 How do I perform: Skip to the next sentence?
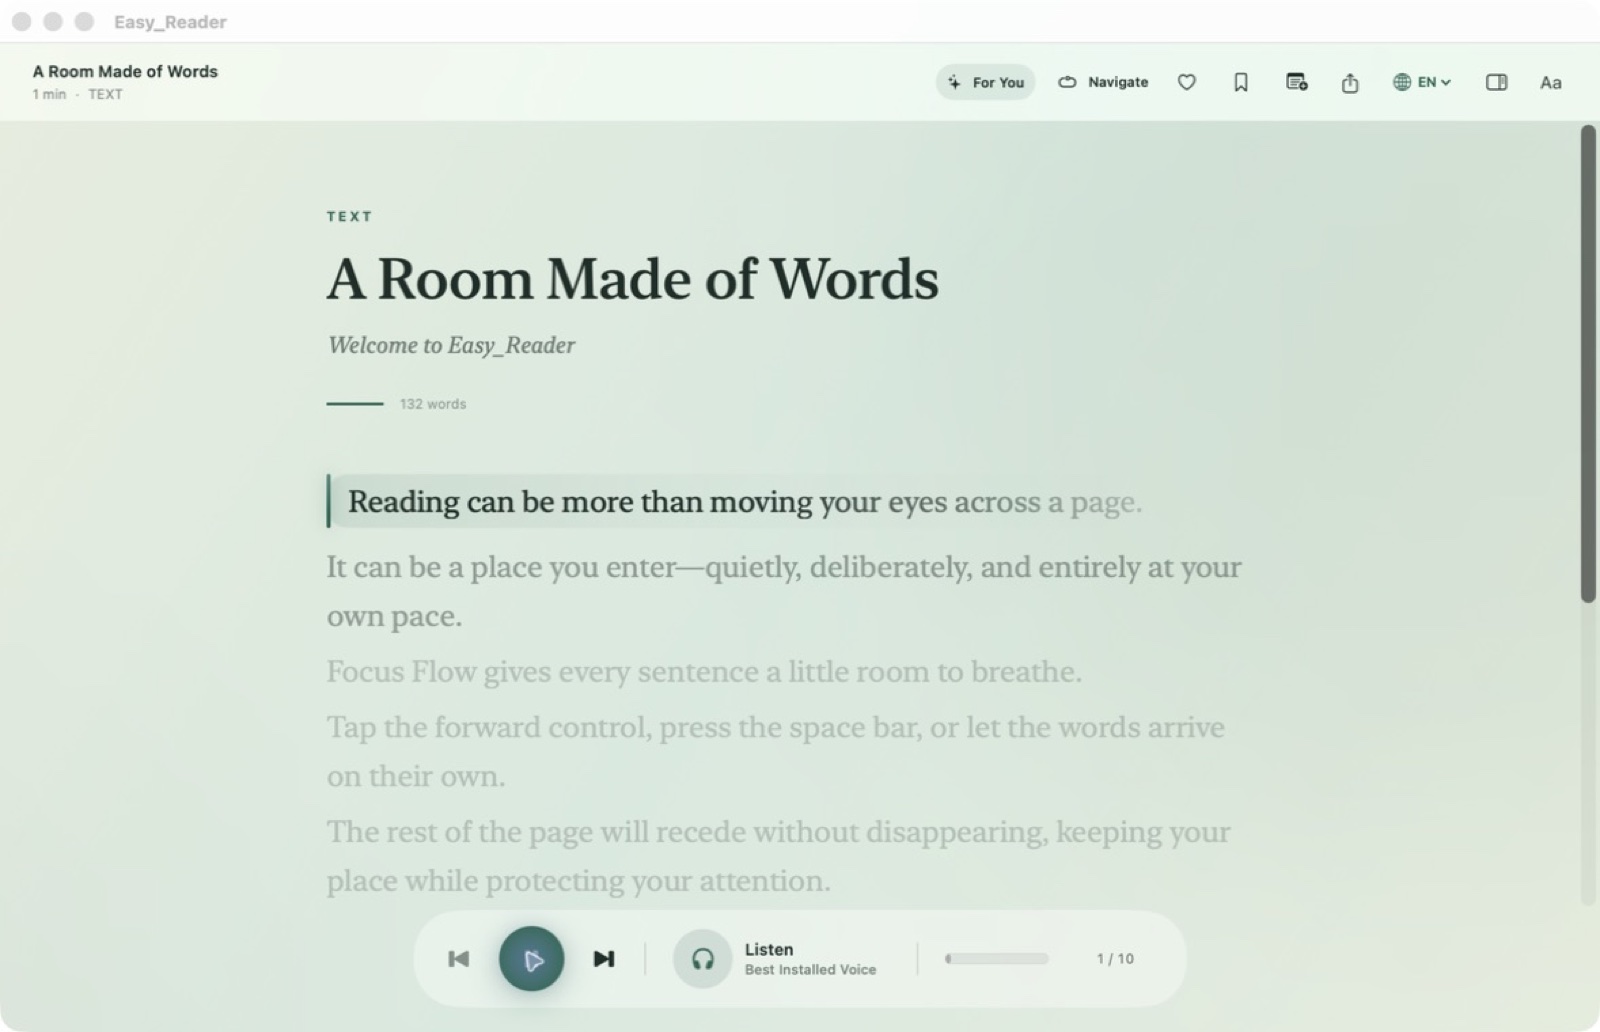604,959
